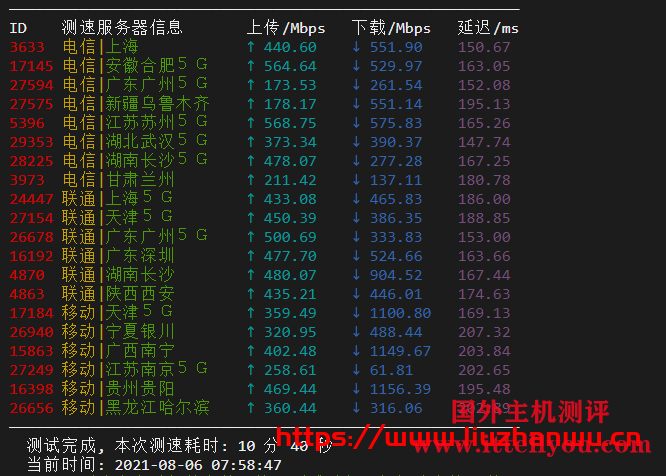The width and height of the screenshot is (666, 476).
Task: Select server ID 17184
Action: point(31,313)
